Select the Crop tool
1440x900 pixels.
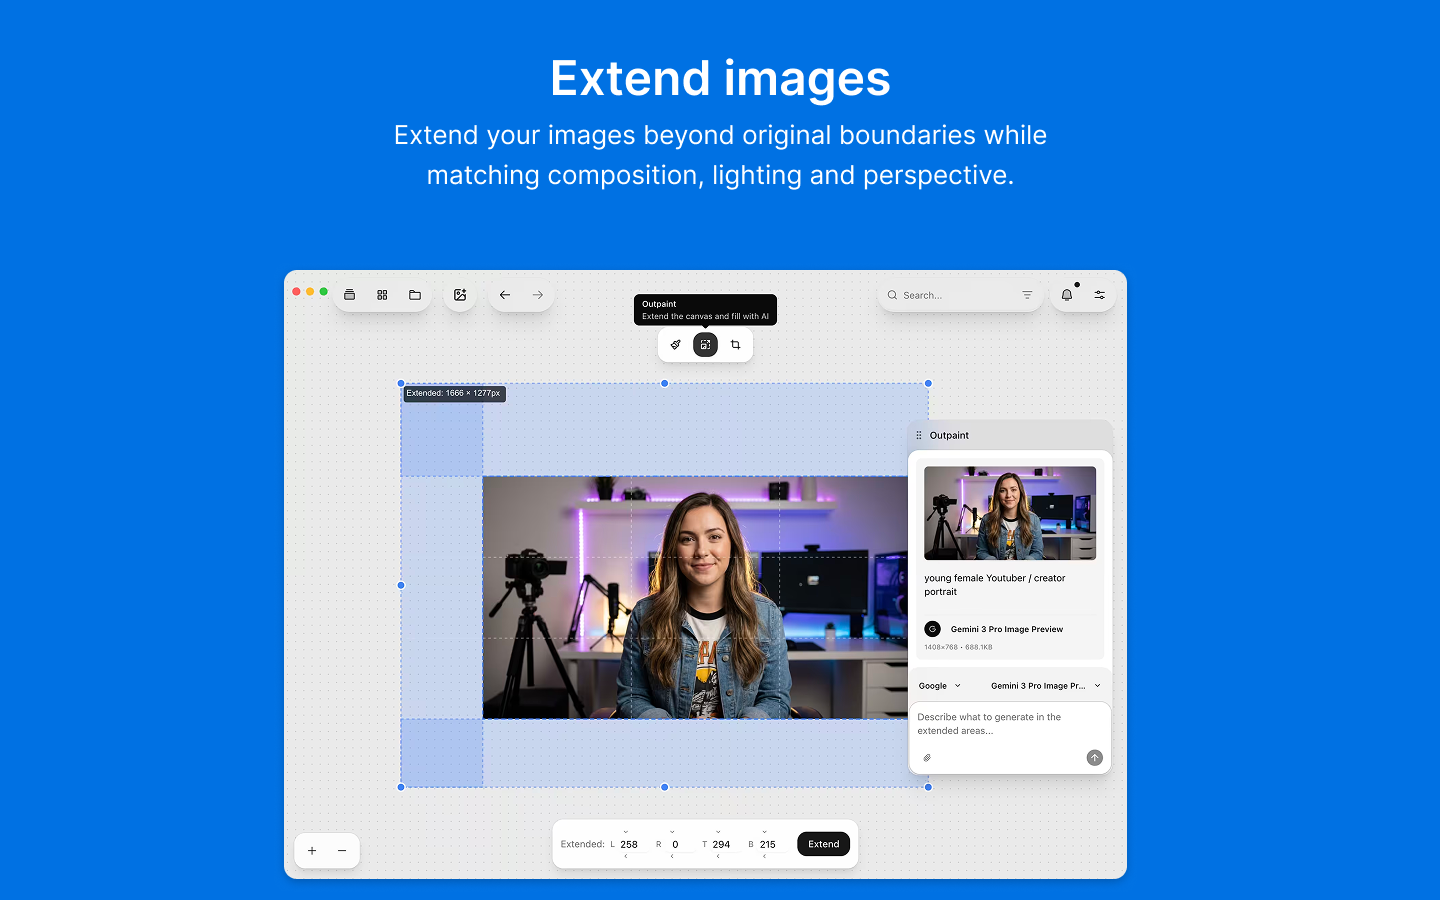pyautogui.click(x=736, y=344)
